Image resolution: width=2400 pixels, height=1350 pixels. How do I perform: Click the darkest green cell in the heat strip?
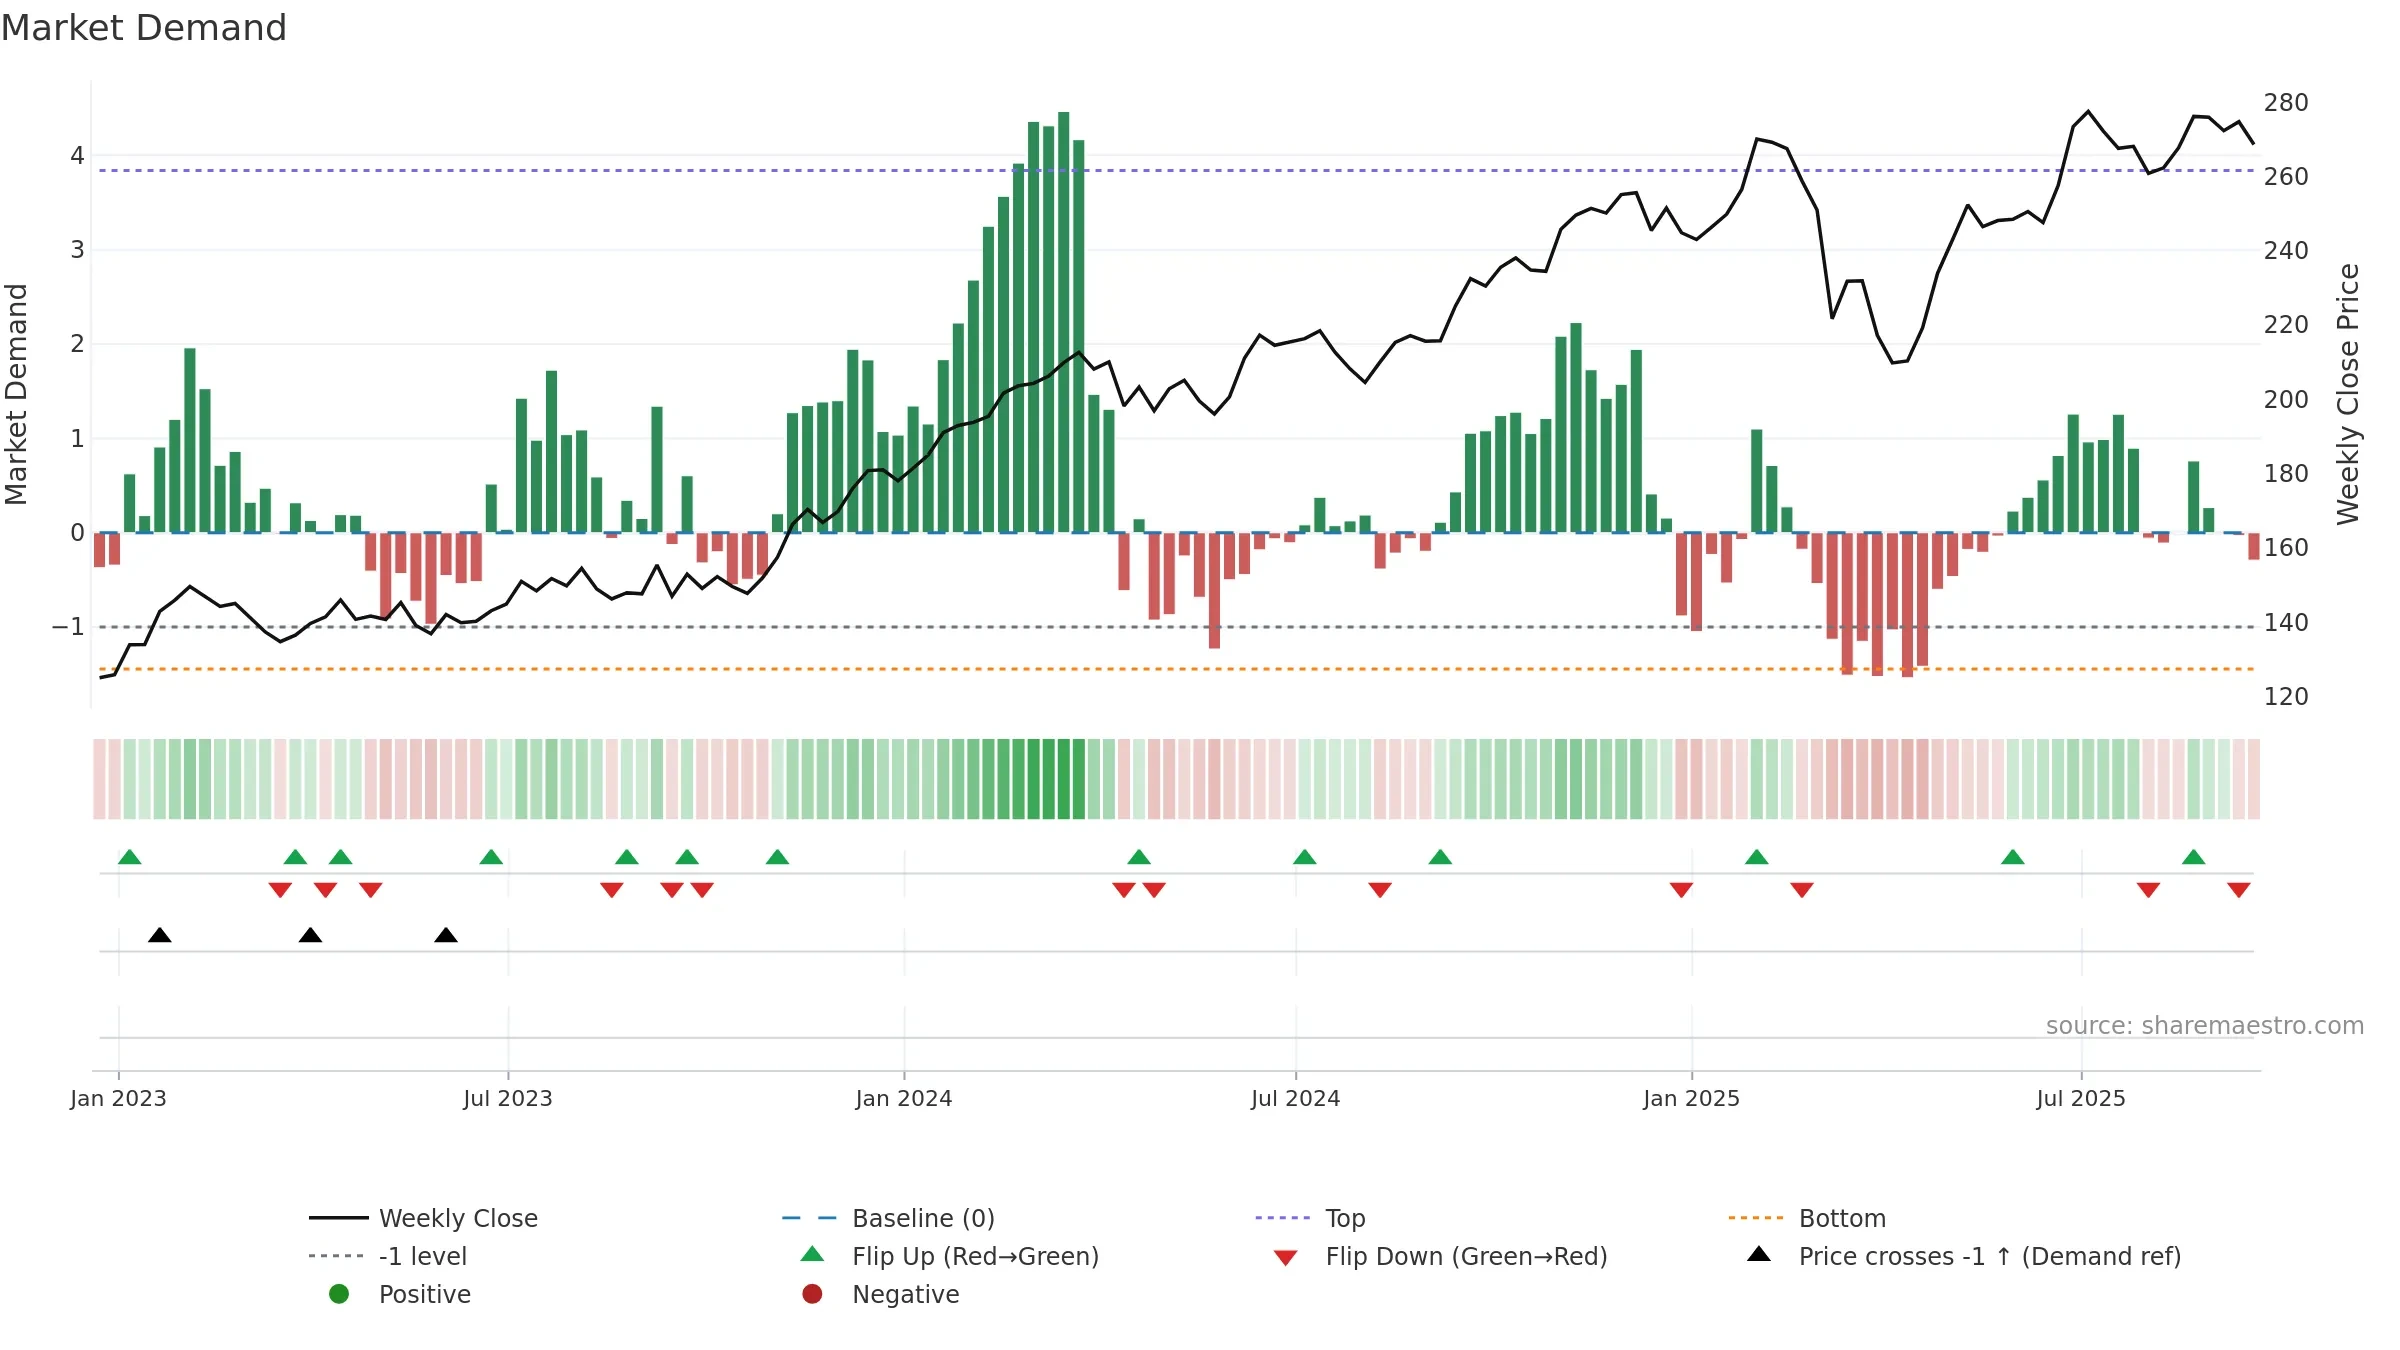tap(1064, 779)
